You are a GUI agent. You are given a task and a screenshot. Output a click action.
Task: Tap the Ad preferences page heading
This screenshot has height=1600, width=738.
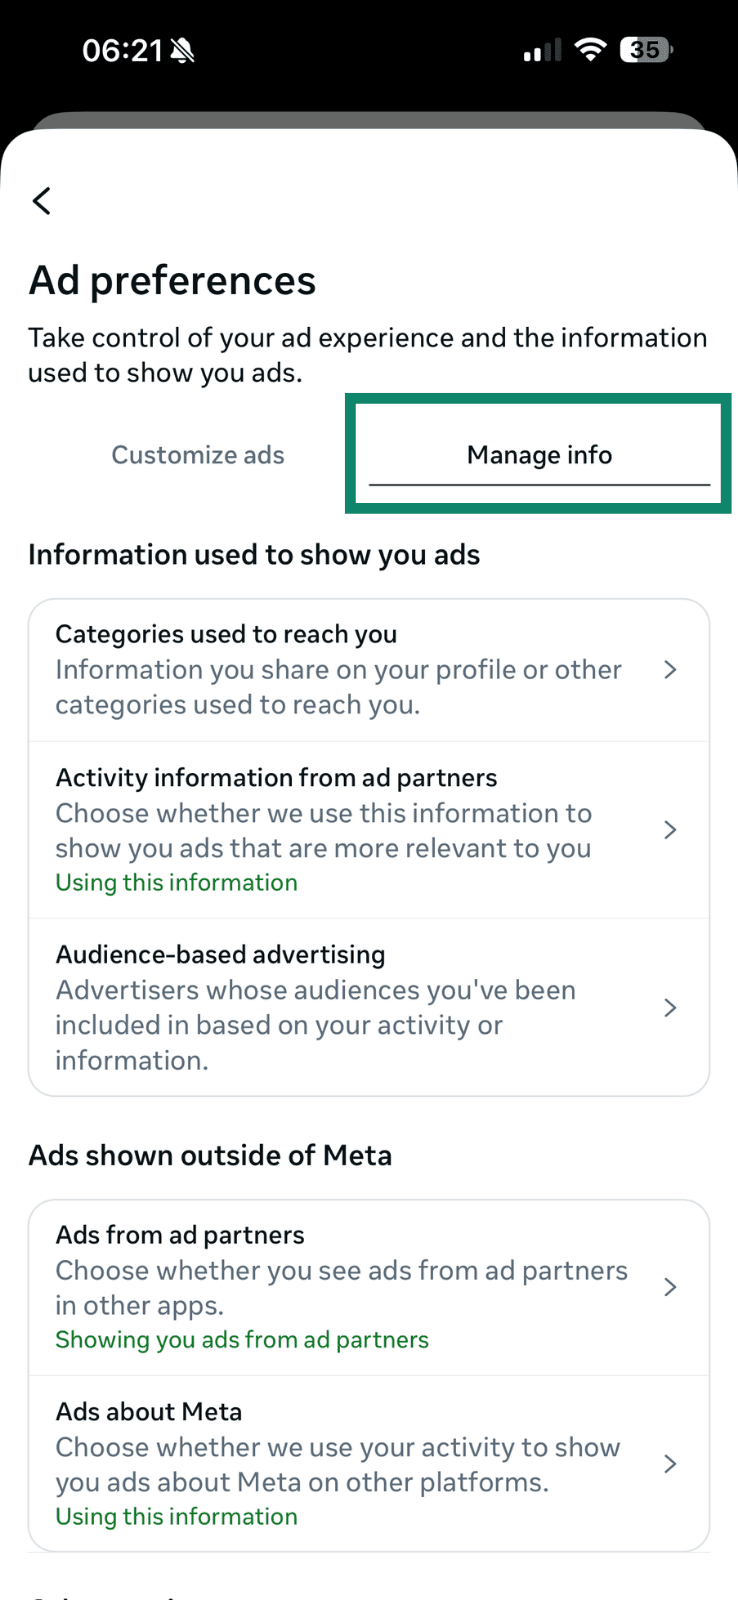click(x=172, y=281)
